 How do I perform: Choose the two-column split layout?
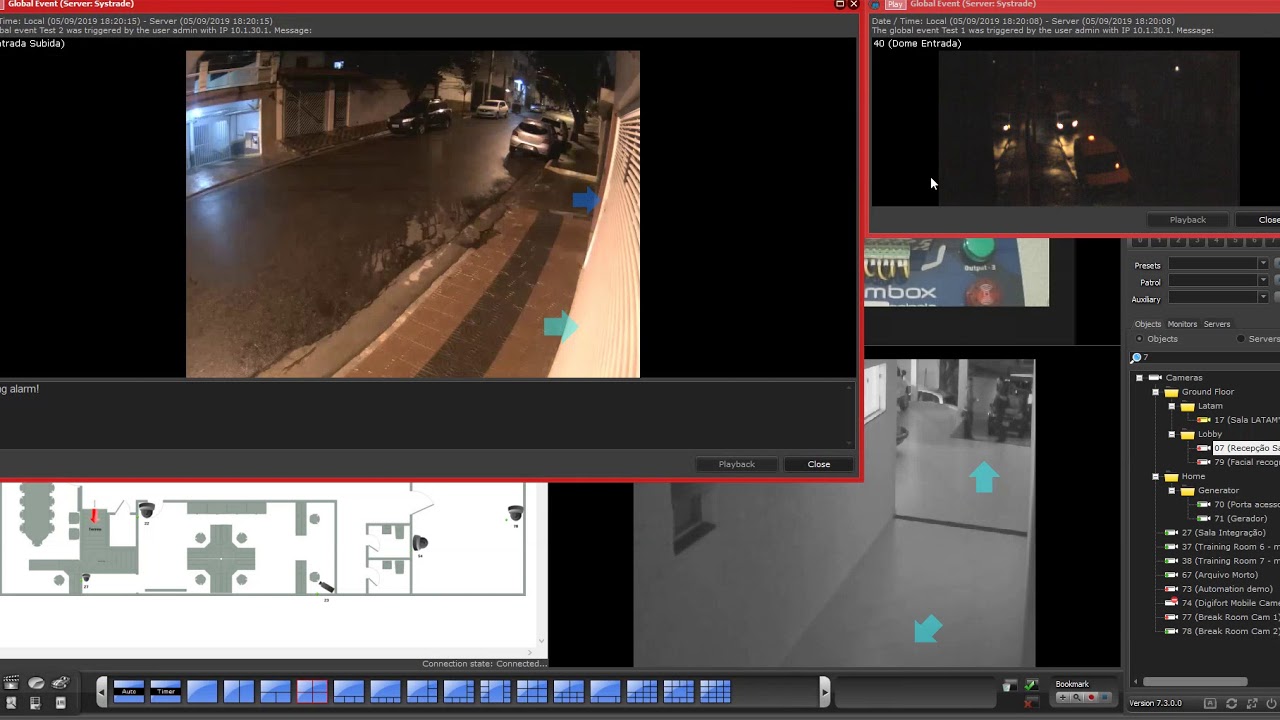click(239, 691)
